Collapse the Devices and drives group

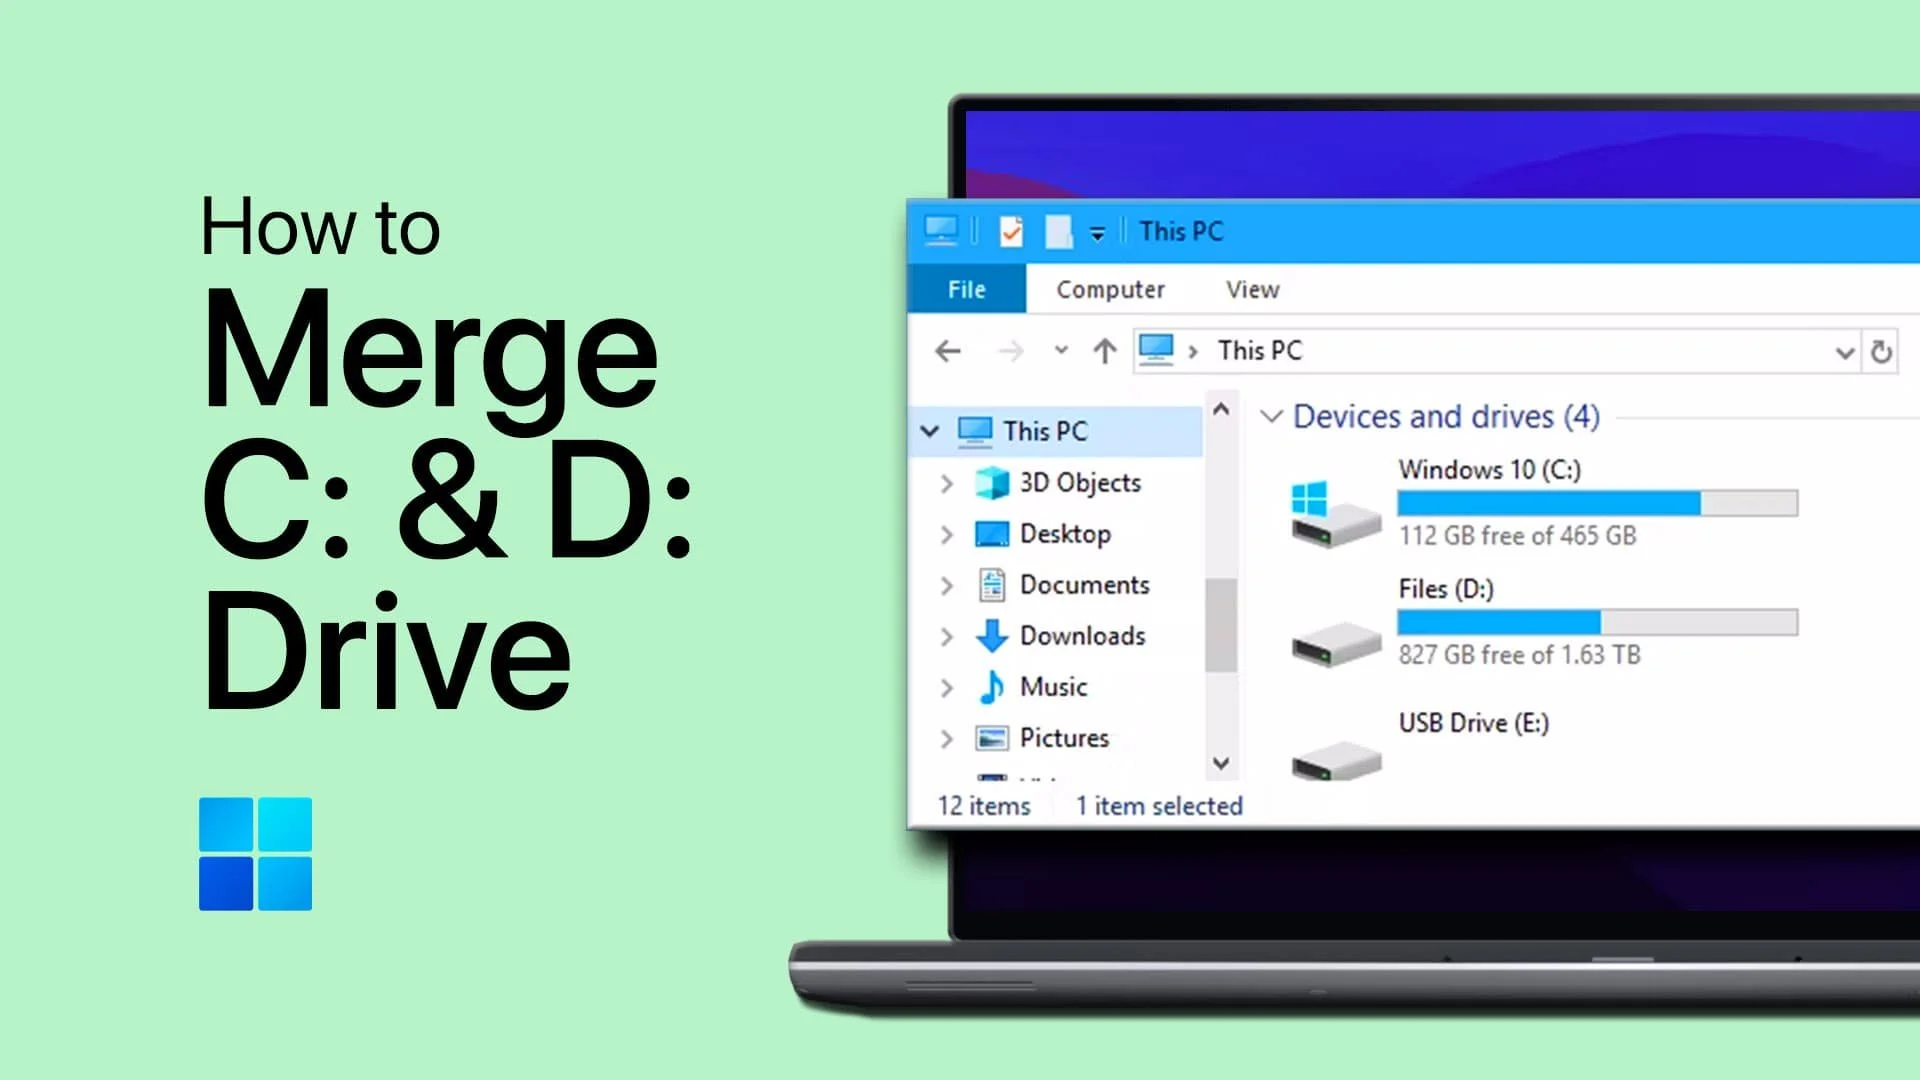(x=1271, y=417)
